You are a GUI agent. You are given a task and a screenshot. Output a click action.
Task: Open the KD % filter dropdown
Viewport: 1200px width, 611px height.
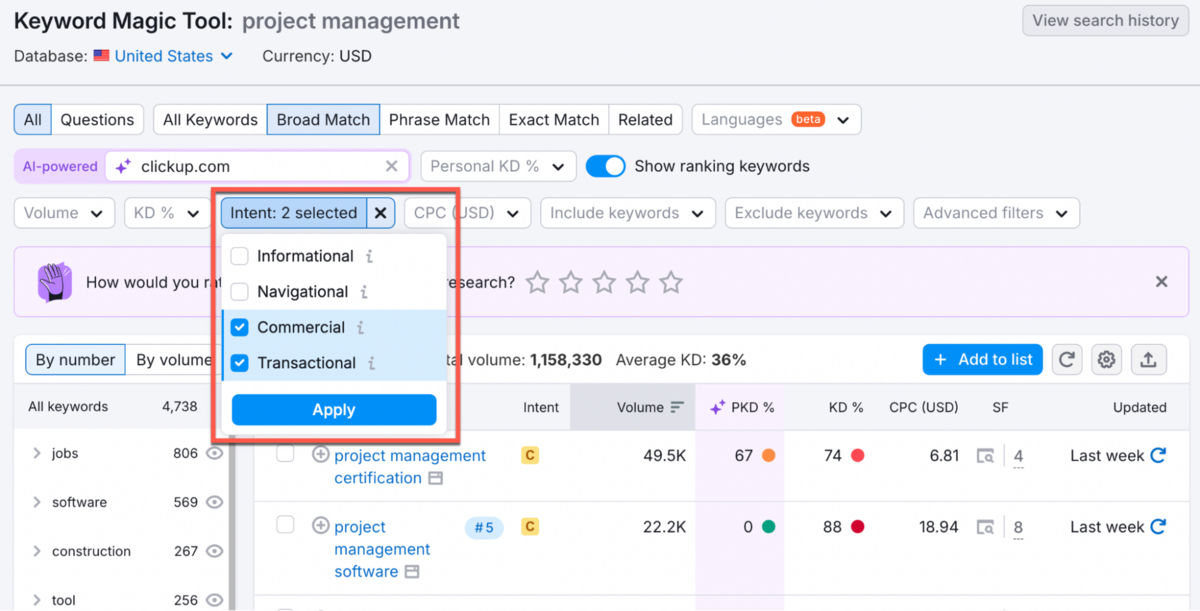[x=167, y=213]
